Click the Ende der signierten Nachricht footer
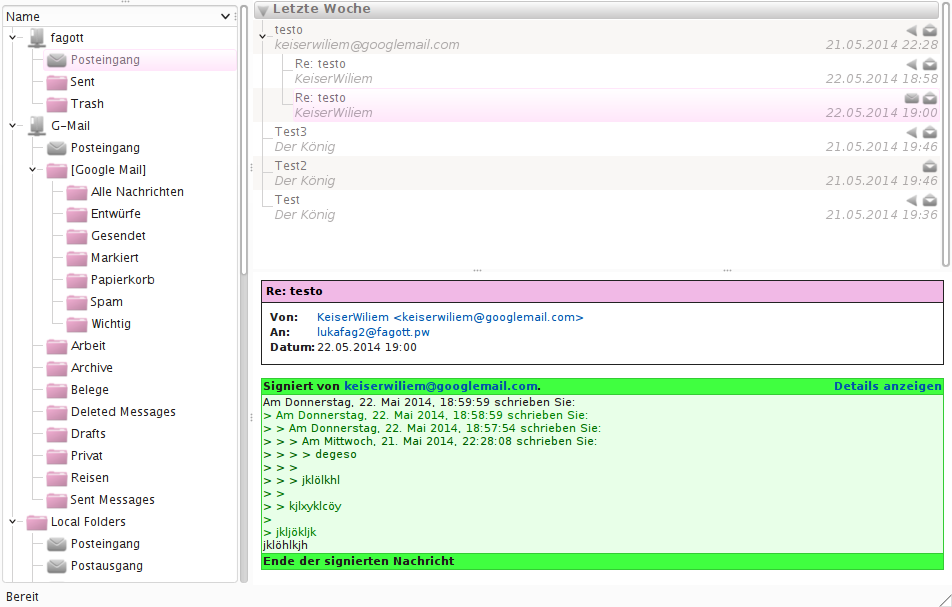The height and width of the screenshot is (607, 952). point(602,561)
